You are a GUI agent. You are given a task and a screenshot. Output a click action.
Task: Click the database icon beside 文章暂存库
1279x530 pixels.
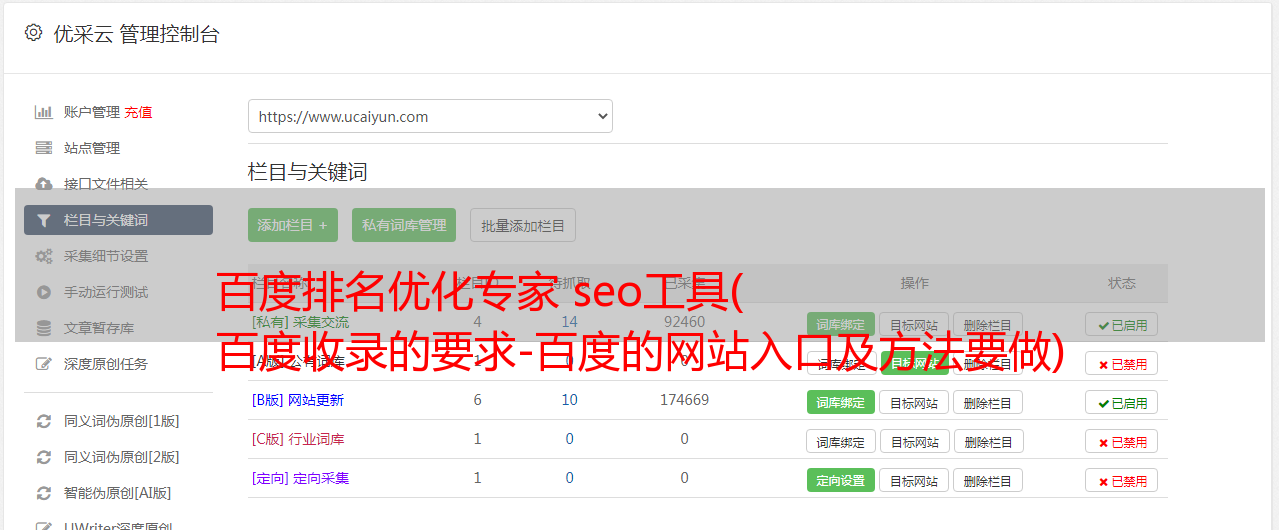click(x=43, y=328)
